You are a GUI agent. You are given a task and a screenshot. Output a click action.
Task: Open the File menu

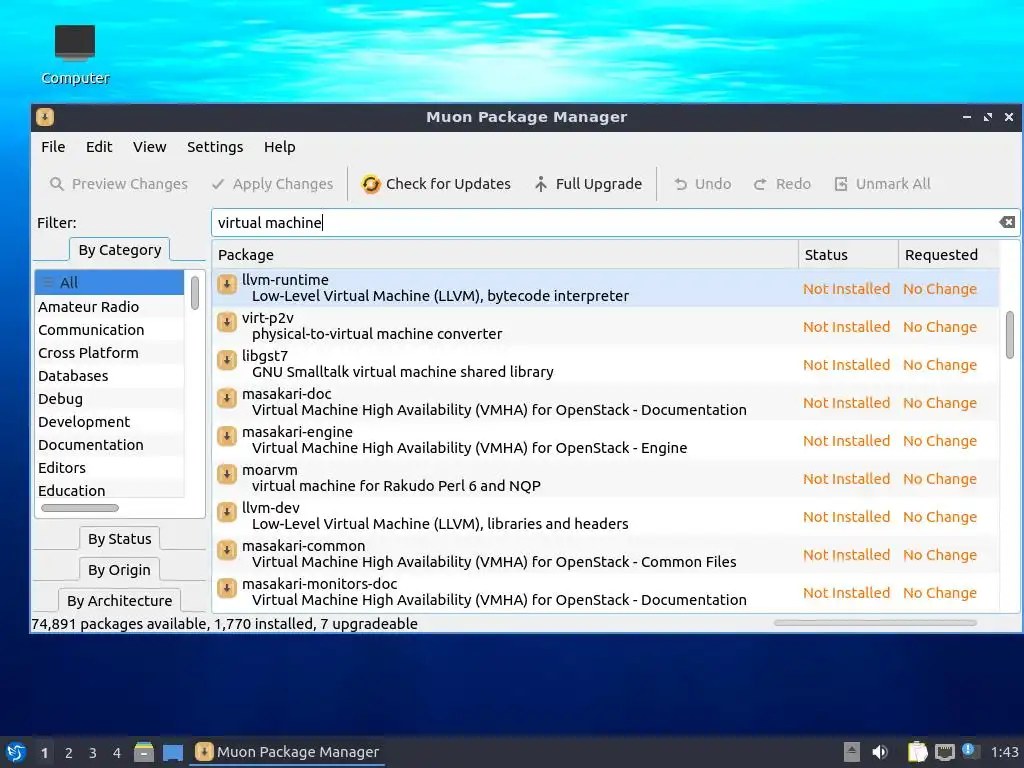point(53,147)
